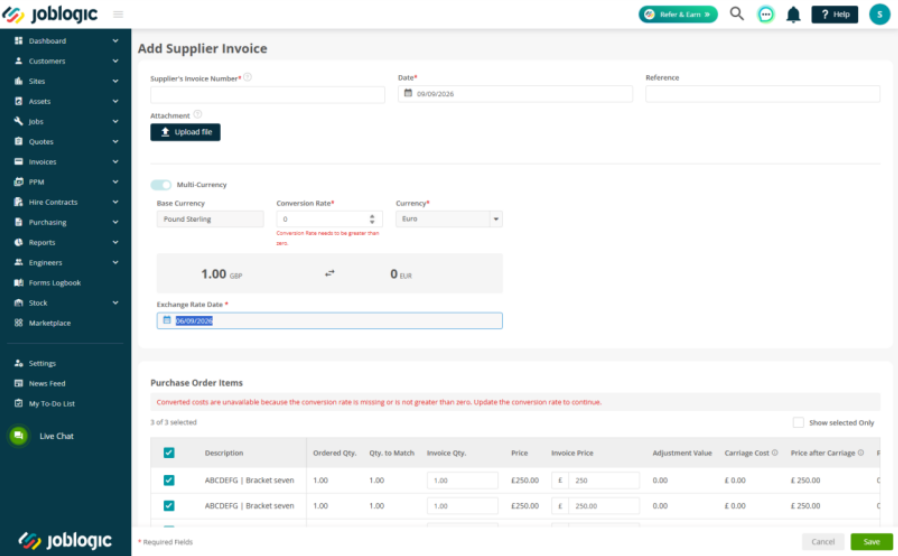
Task: Click the Invoices sidebar icon
Action: 18,161
